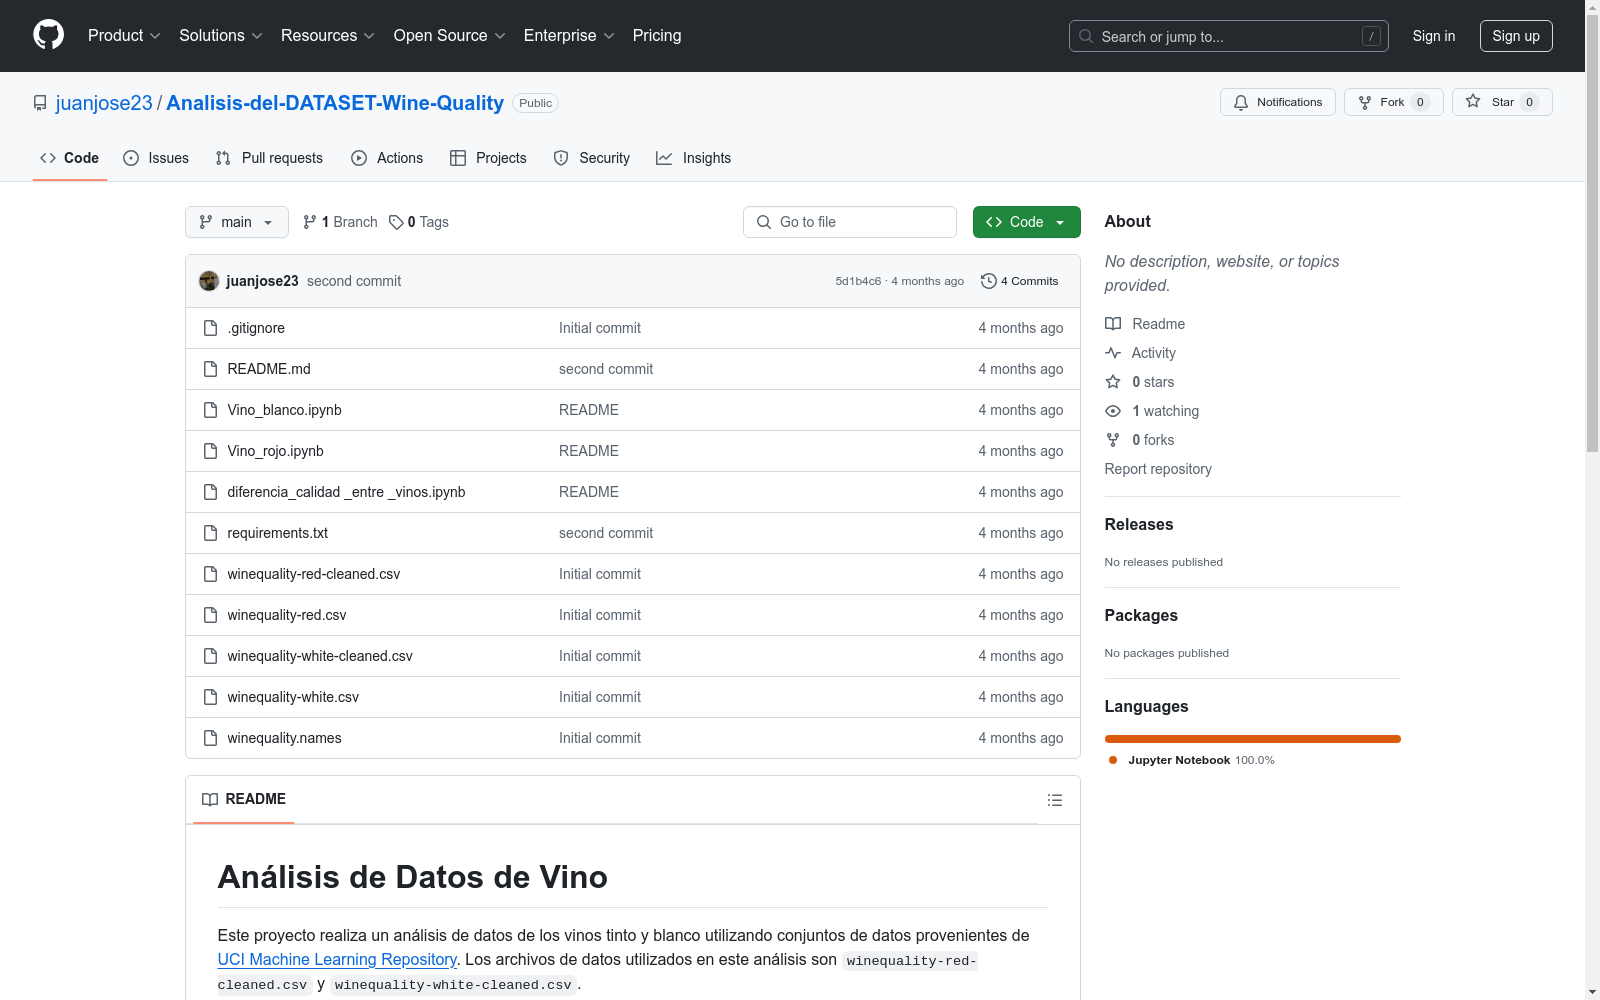Click the file icon for Vino_rojo.ipynb
The image size is (1600, 1000).
(210, 451)
